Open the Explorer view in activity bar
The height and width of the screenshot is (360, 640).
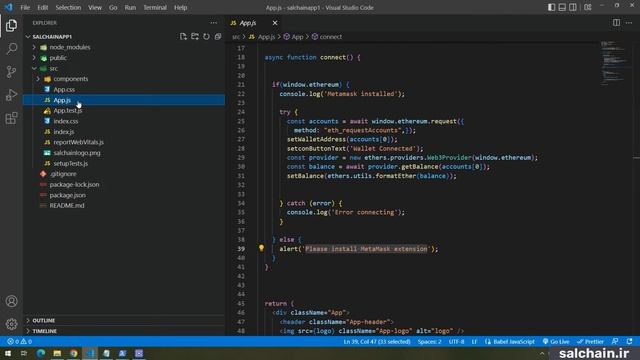11,25
